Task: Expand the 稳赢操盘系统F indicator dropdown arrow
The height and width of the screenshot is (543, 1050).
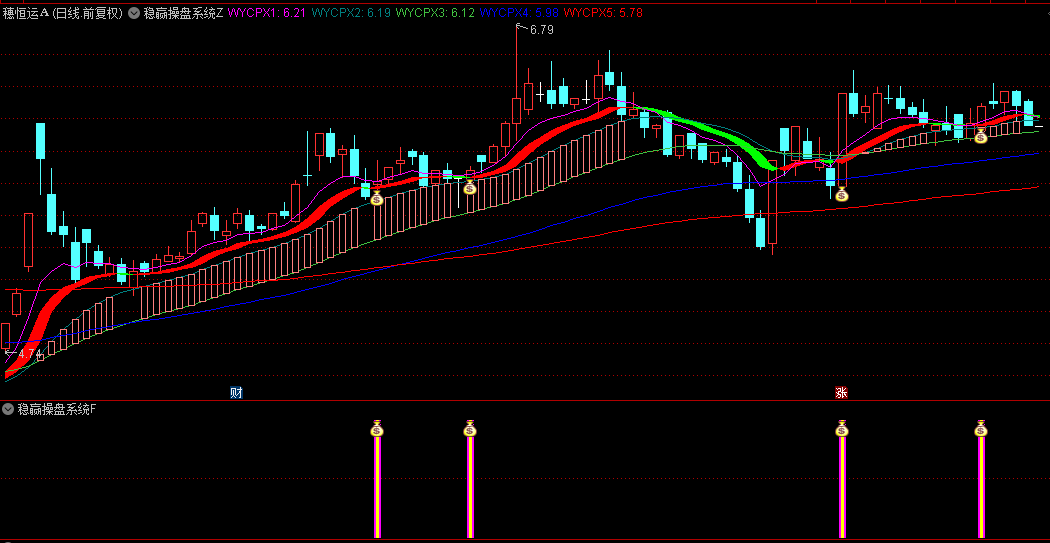Action: click(x=8, y=409)
